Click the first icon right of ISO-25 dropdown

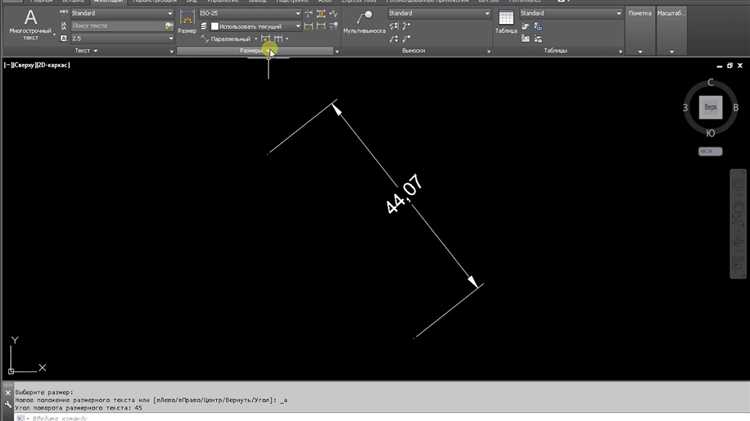tap(309, 13)
